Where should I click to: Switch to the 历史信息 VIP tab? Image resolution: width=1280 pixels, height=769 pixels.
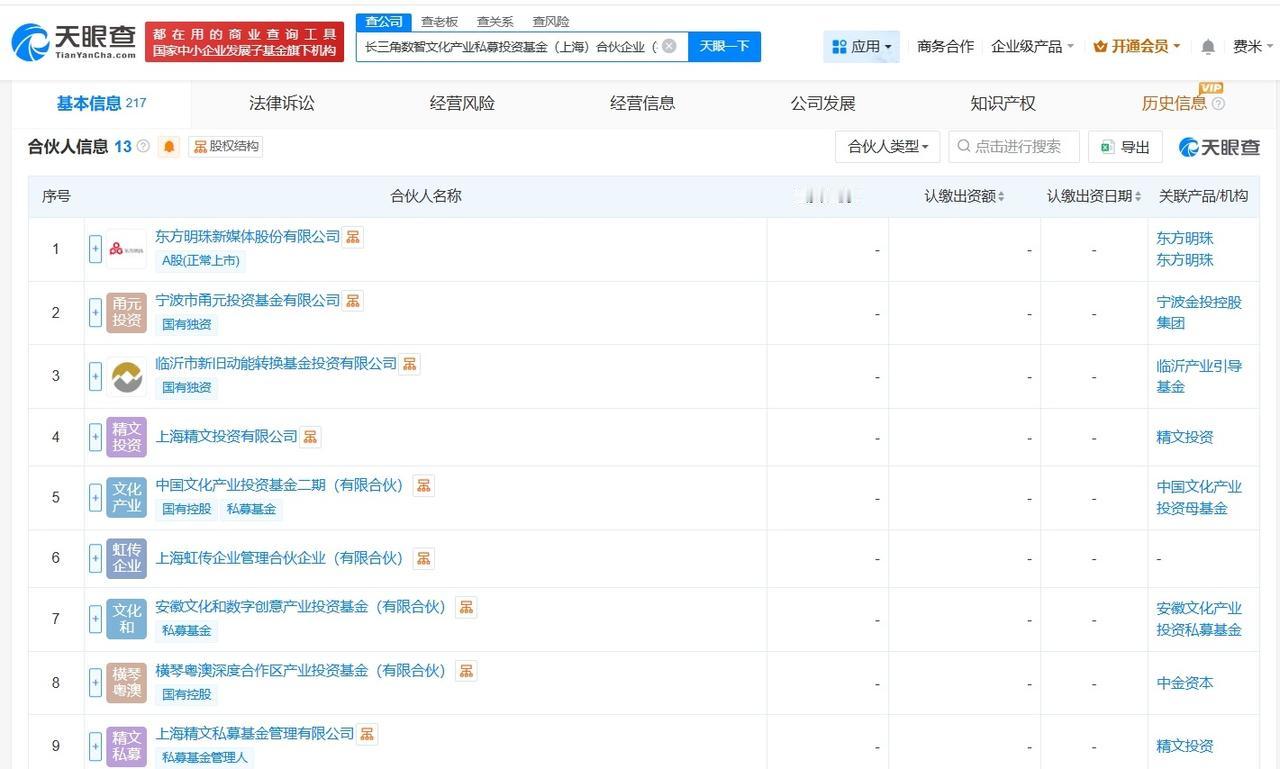[1174, 103]
